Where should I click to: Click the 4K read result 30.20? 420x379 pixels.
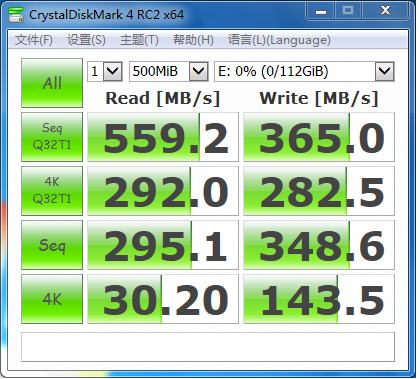point(163,299)
